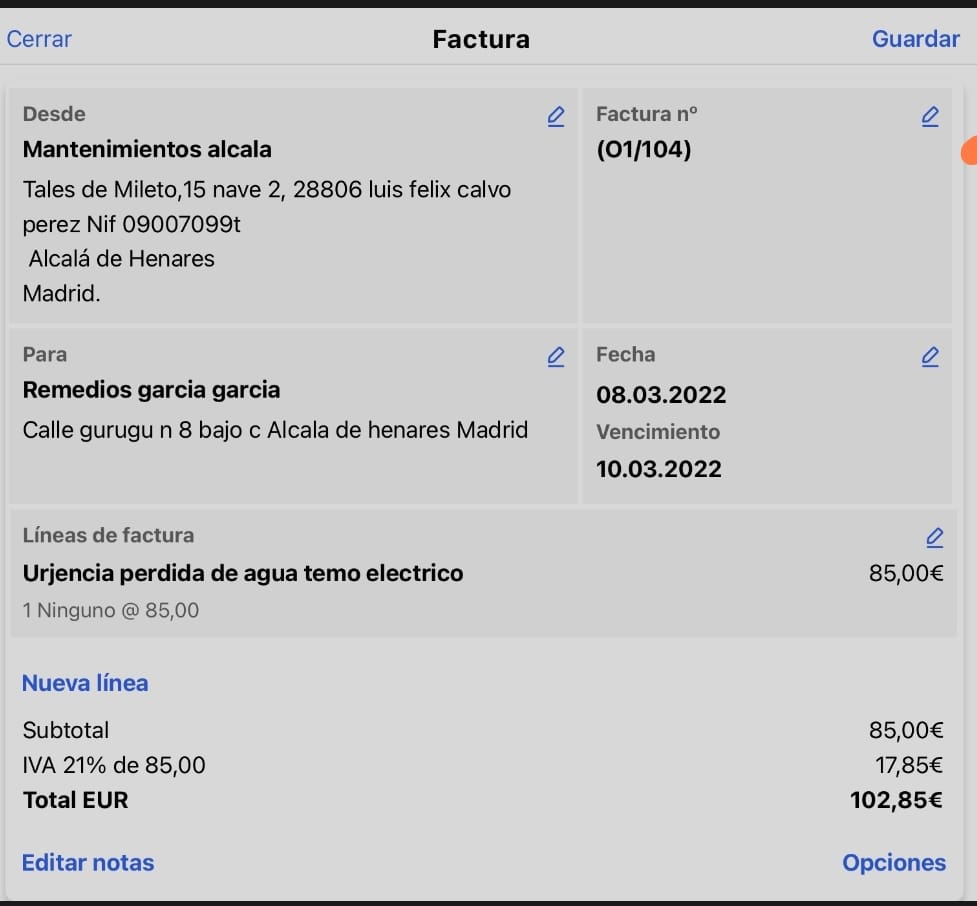
Task: Tap the IVA 21% de 85,00 row
Action: point(114,766)
